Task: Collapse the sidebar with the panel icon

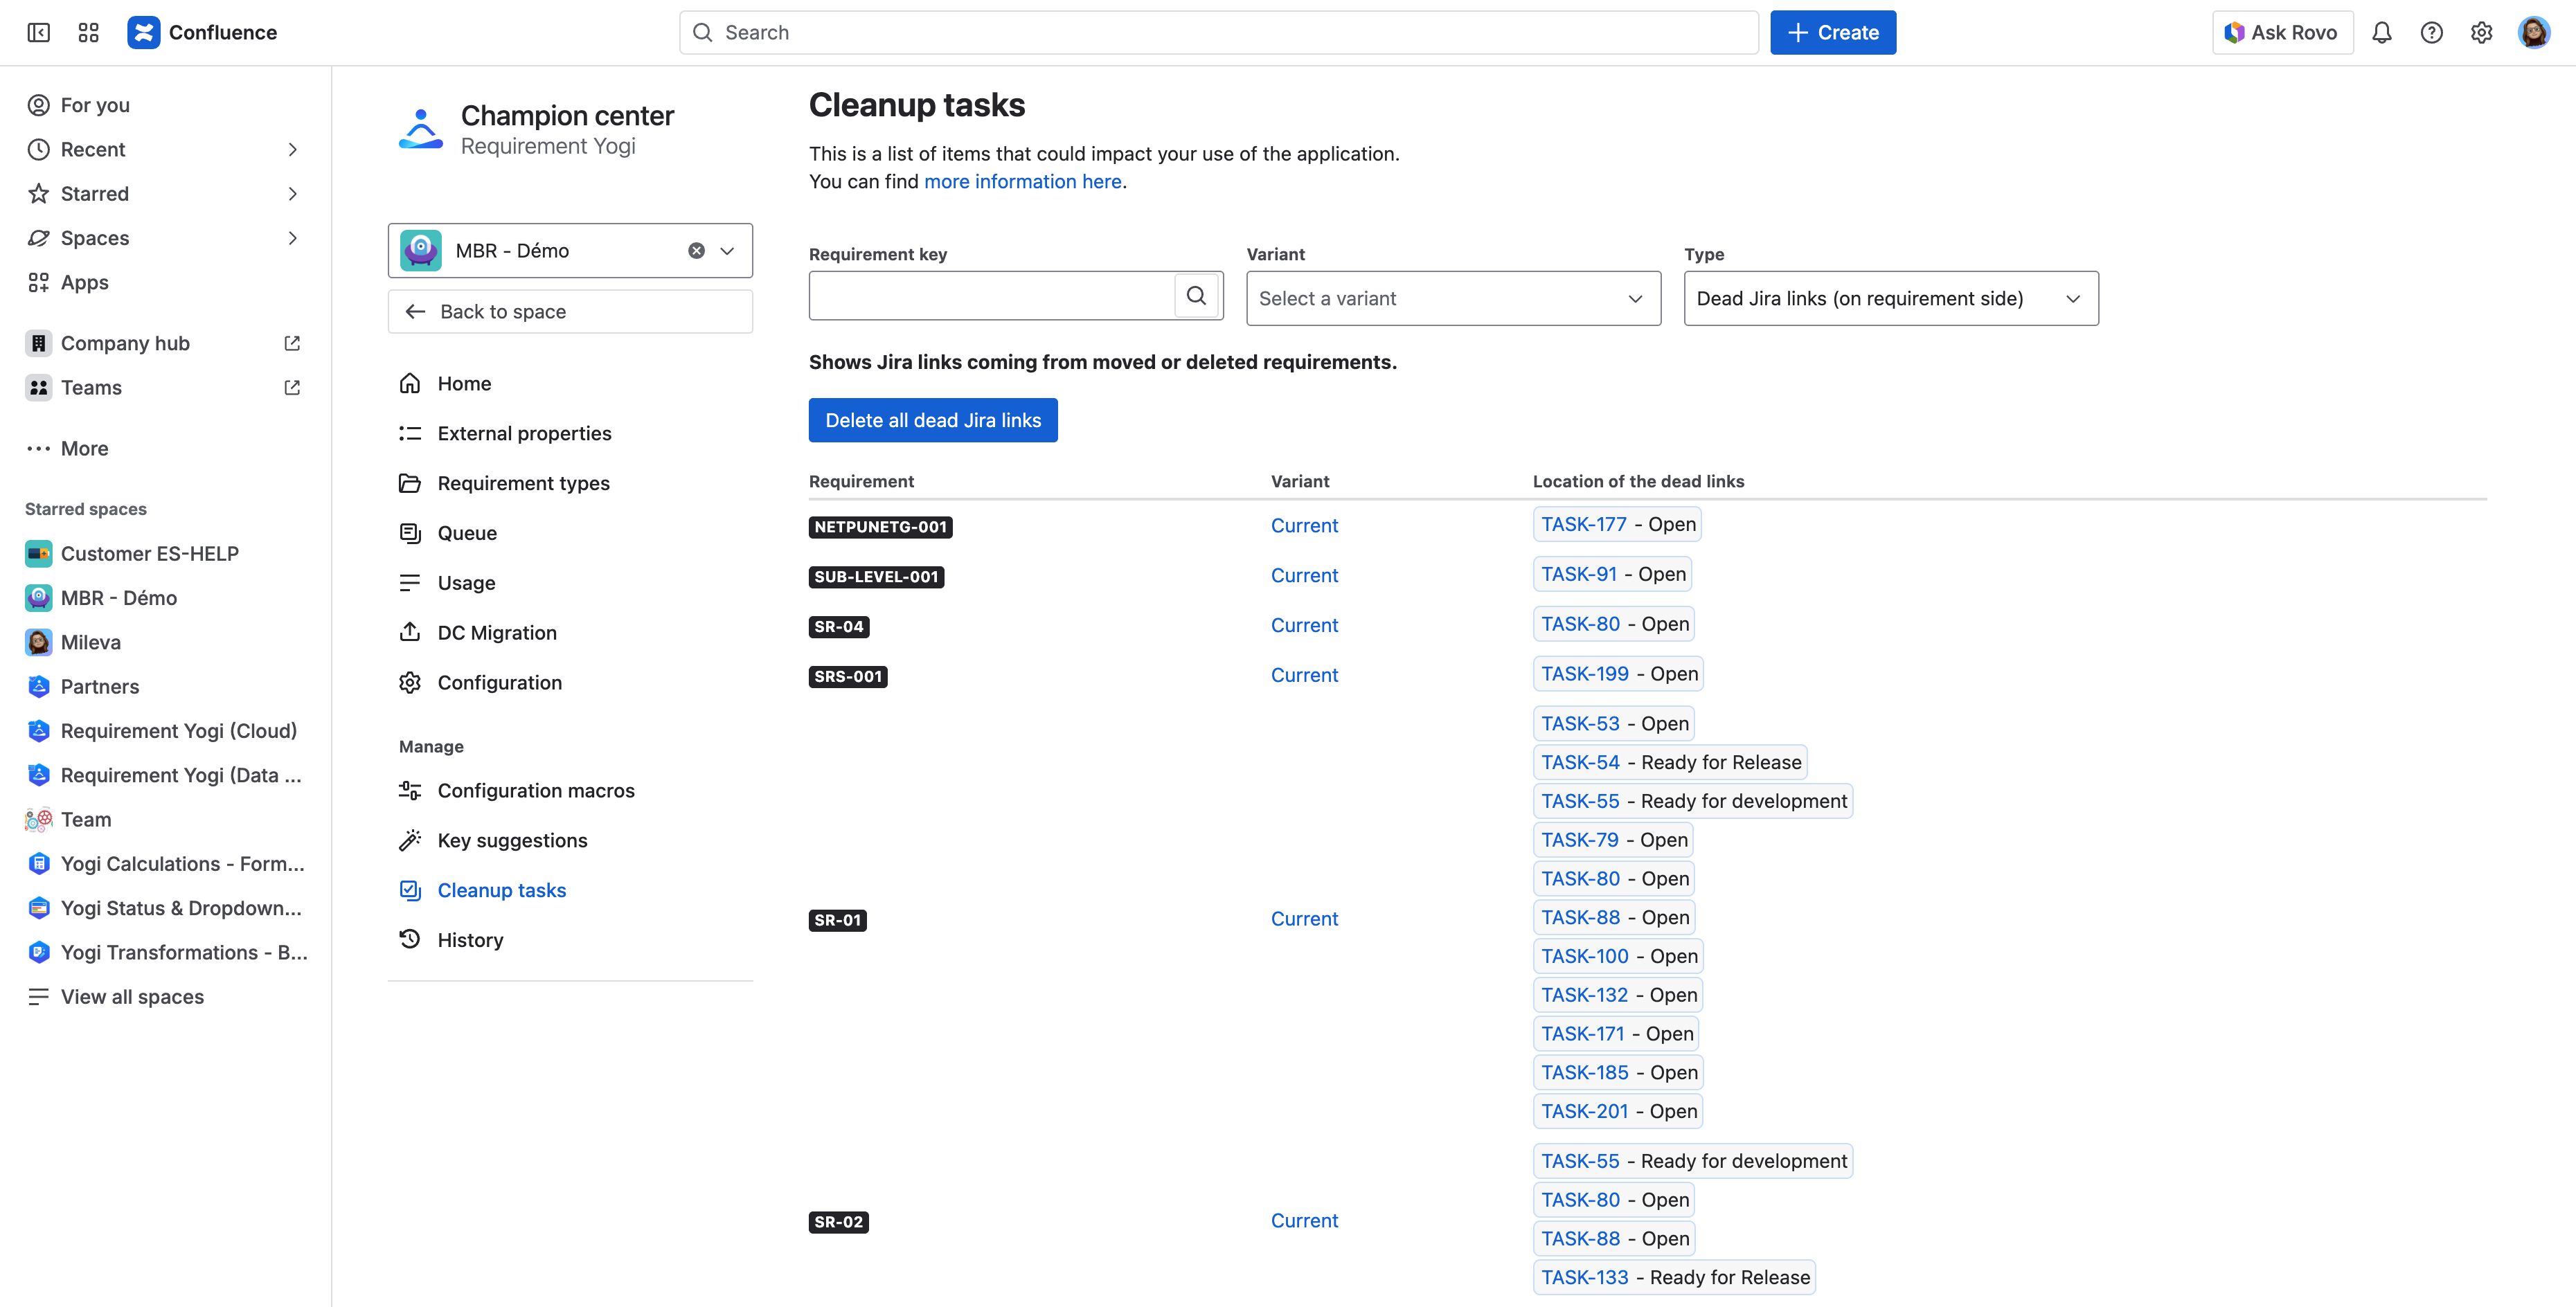Action: click(x=38, y=32)
